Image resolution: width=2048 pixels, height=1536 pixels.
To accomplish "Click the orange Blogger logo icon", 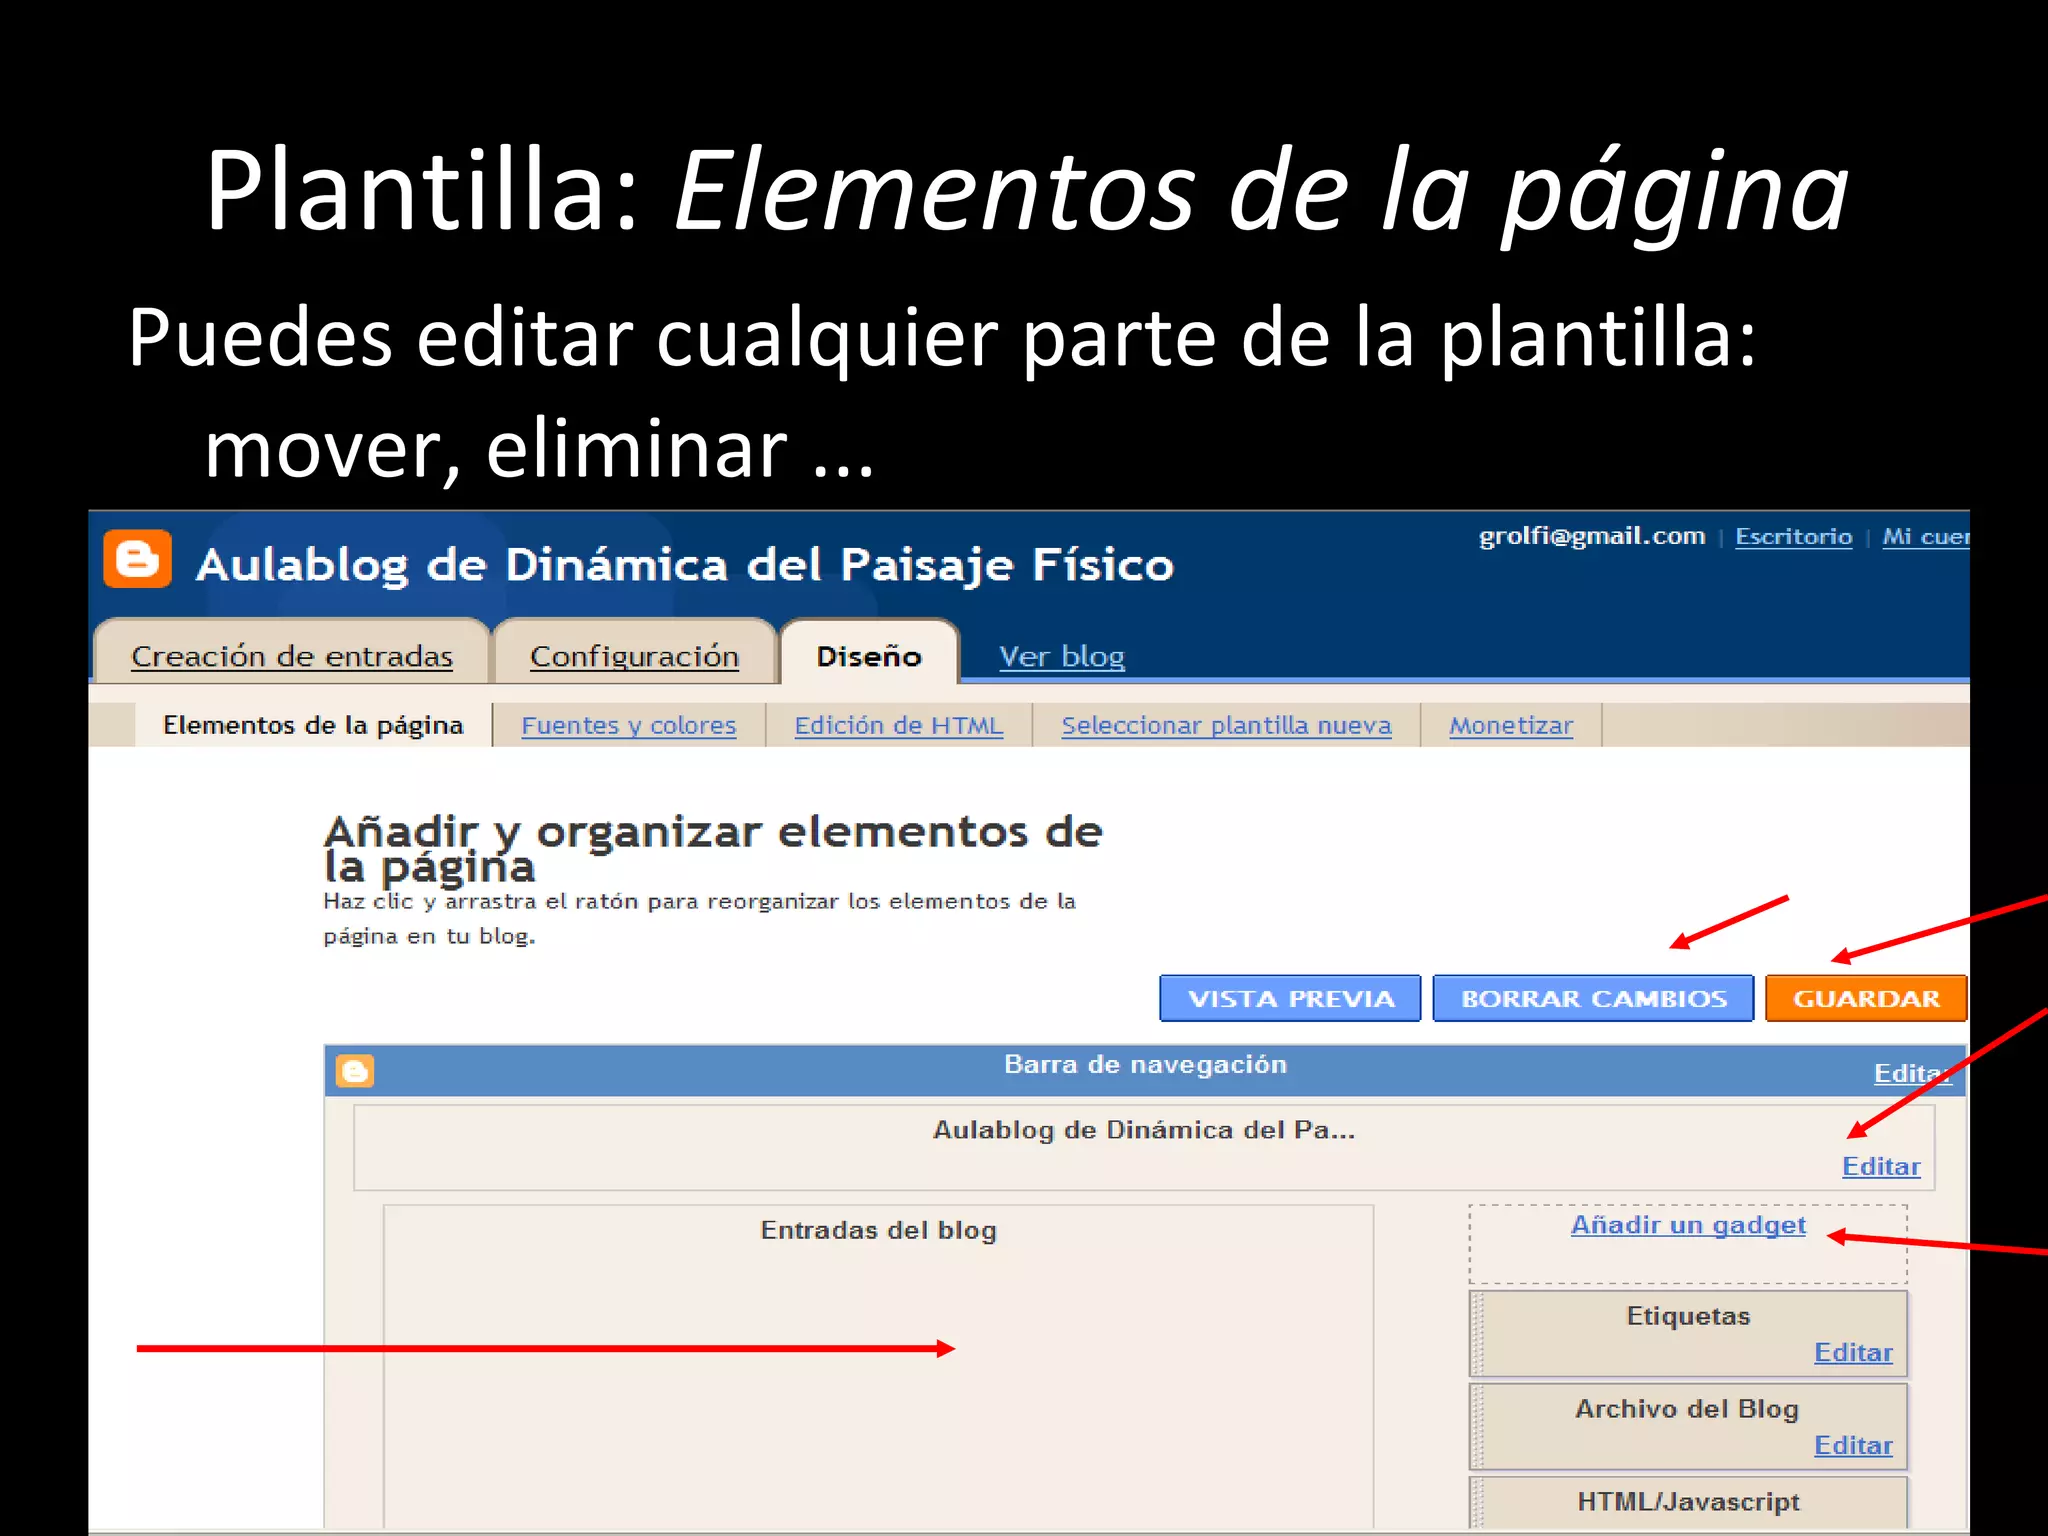I will tap(137, 559).
